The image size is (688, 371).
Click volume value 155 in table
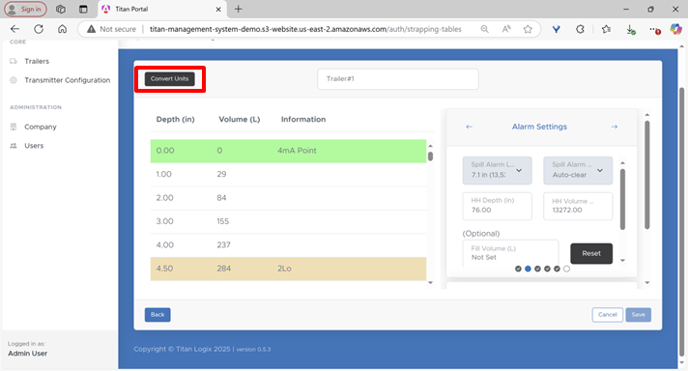(223, 221)
